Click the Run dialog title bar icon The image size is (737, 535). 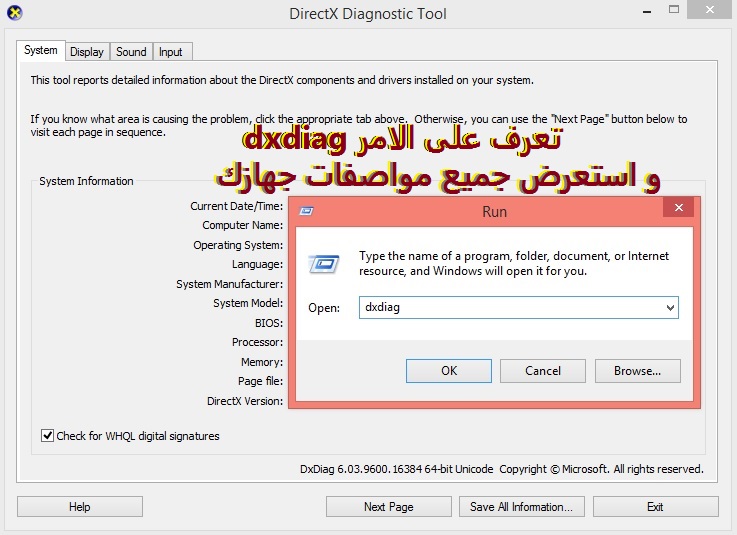(306, 212)
